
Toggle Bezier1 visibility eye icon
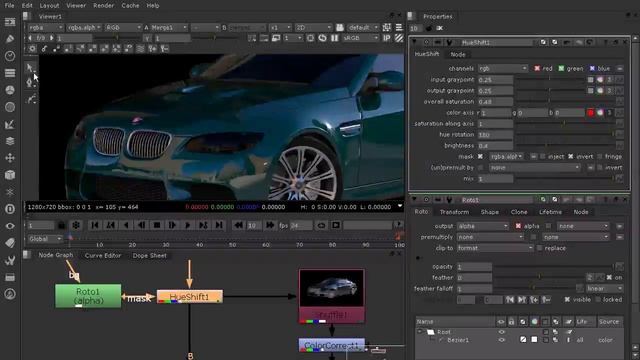coord(502,340)
